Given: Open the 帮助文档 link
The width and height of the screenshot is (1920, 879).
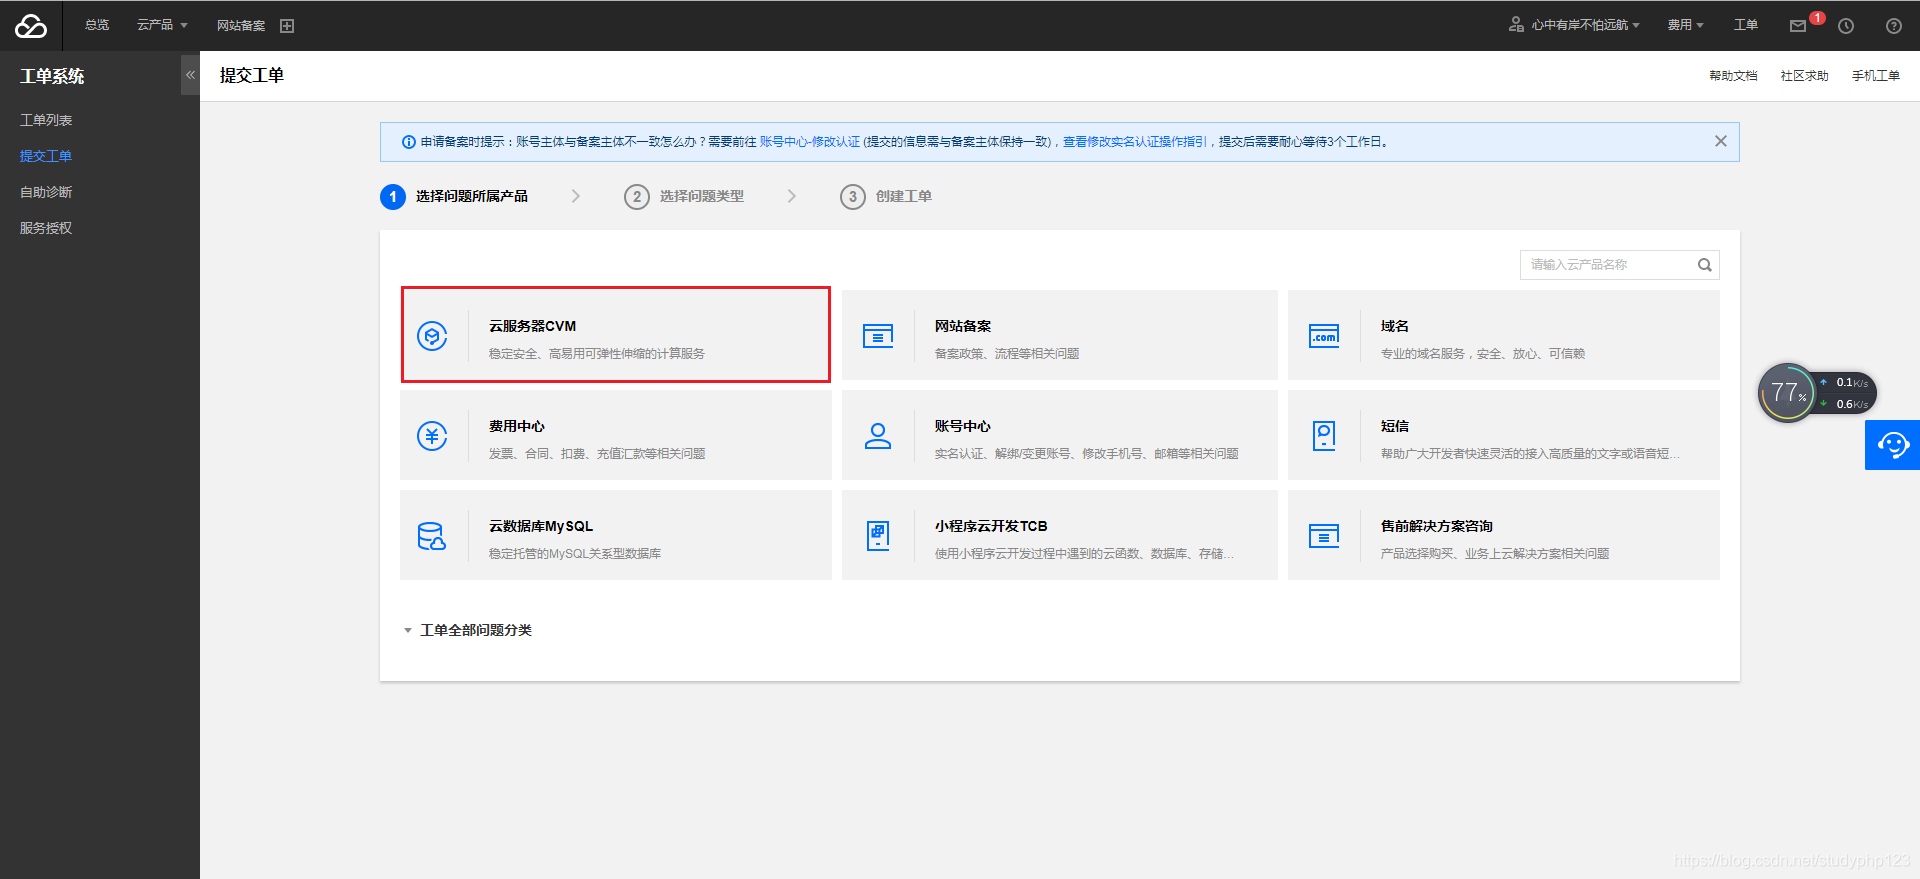Looking at the screenshot, I should tap(1733, 76).
